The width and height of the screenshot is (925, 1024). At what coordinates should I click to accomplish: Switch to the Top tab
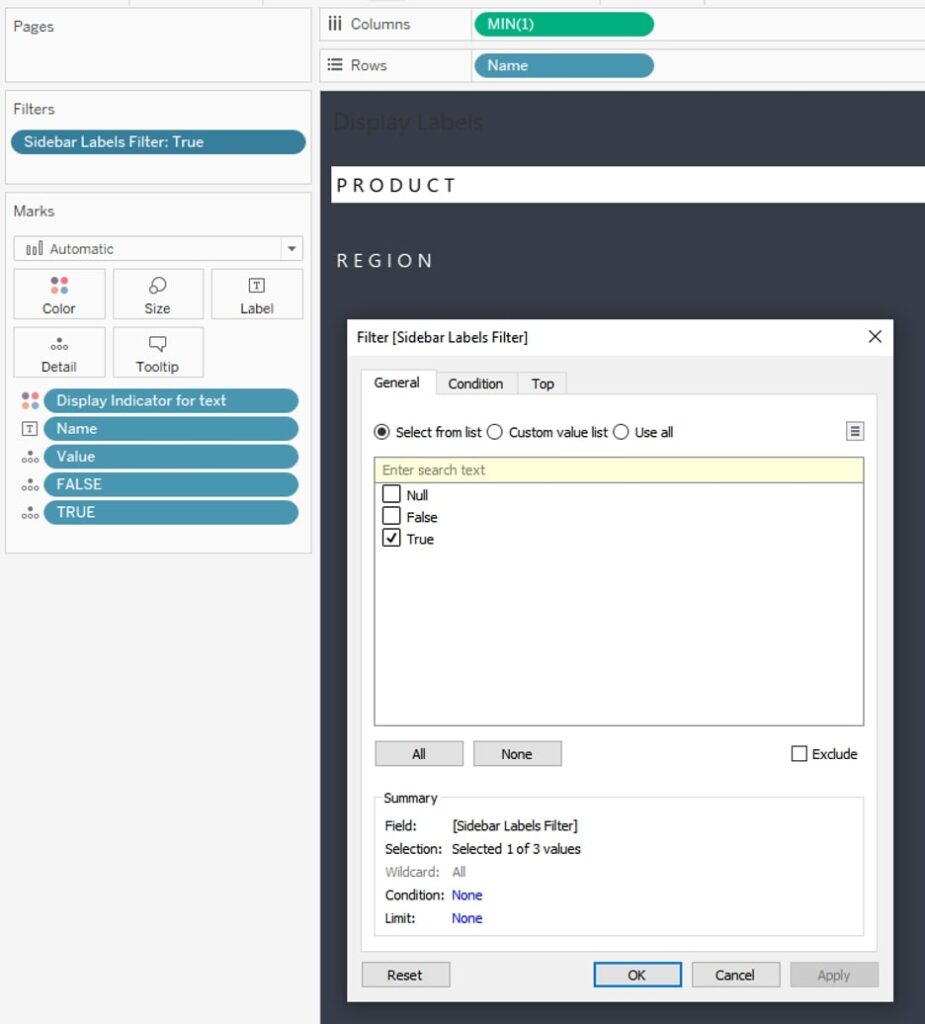[x=542, y=383]
